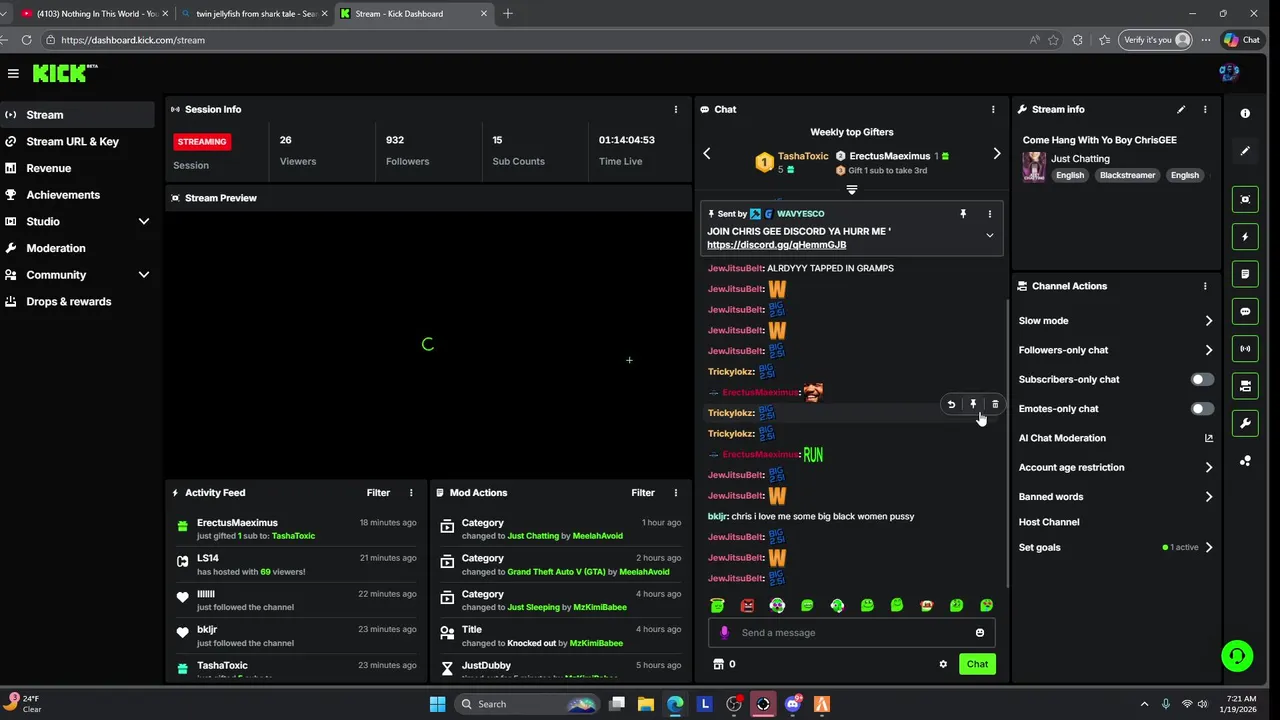Expand the pinned message with down chevron

[990, 236]
